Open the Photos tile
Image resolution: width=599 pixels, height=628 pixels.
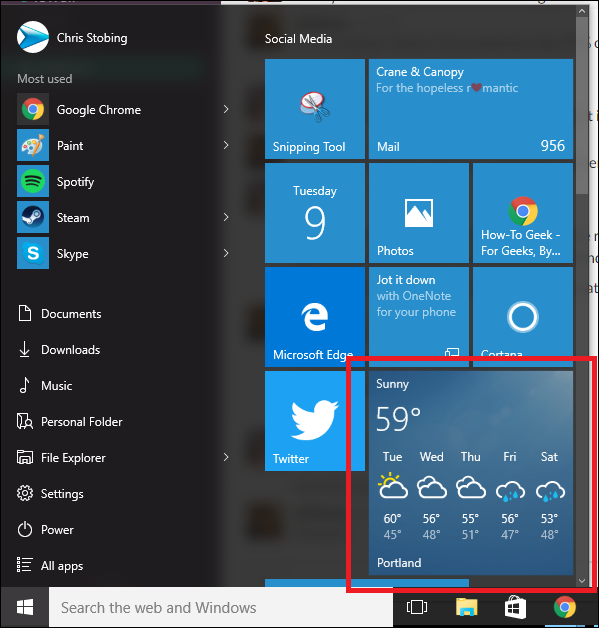[419, 213]
